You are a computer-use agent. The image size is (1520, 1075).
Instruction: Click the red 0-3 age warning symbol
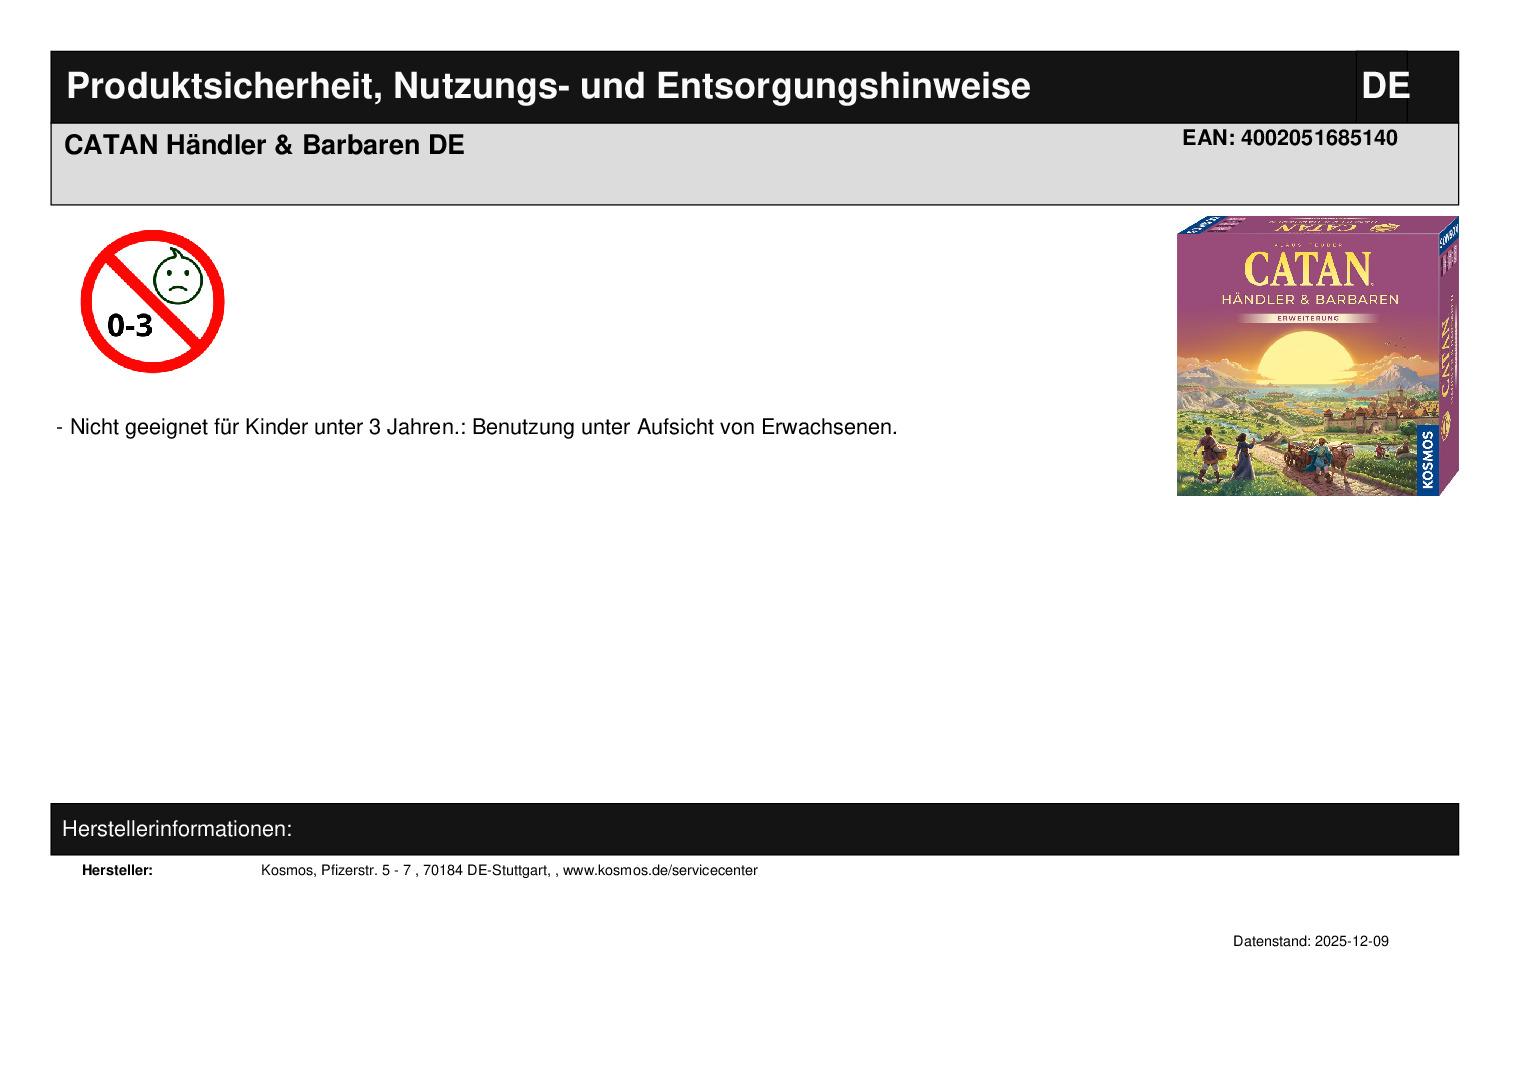152,301
